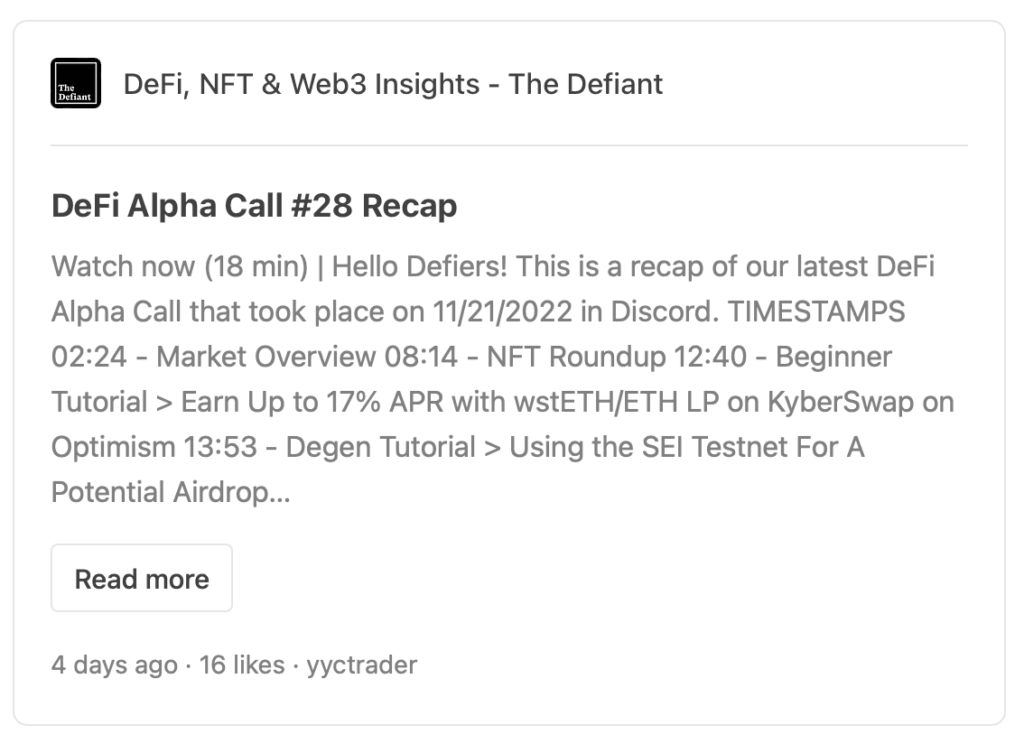This screenshot has height=744, width=1024.
Task: Click the Watch now (18 min) text
Action: click(x=180, y=267)
